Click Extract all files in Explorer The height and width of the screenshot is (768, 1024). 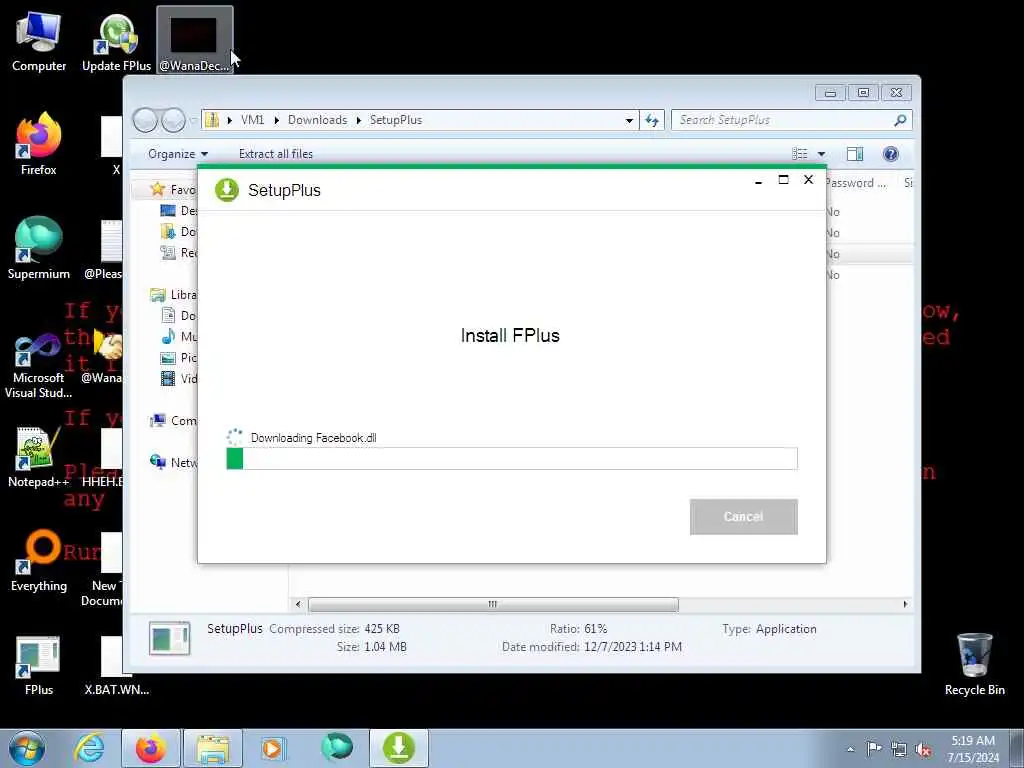tap(276, 154)
